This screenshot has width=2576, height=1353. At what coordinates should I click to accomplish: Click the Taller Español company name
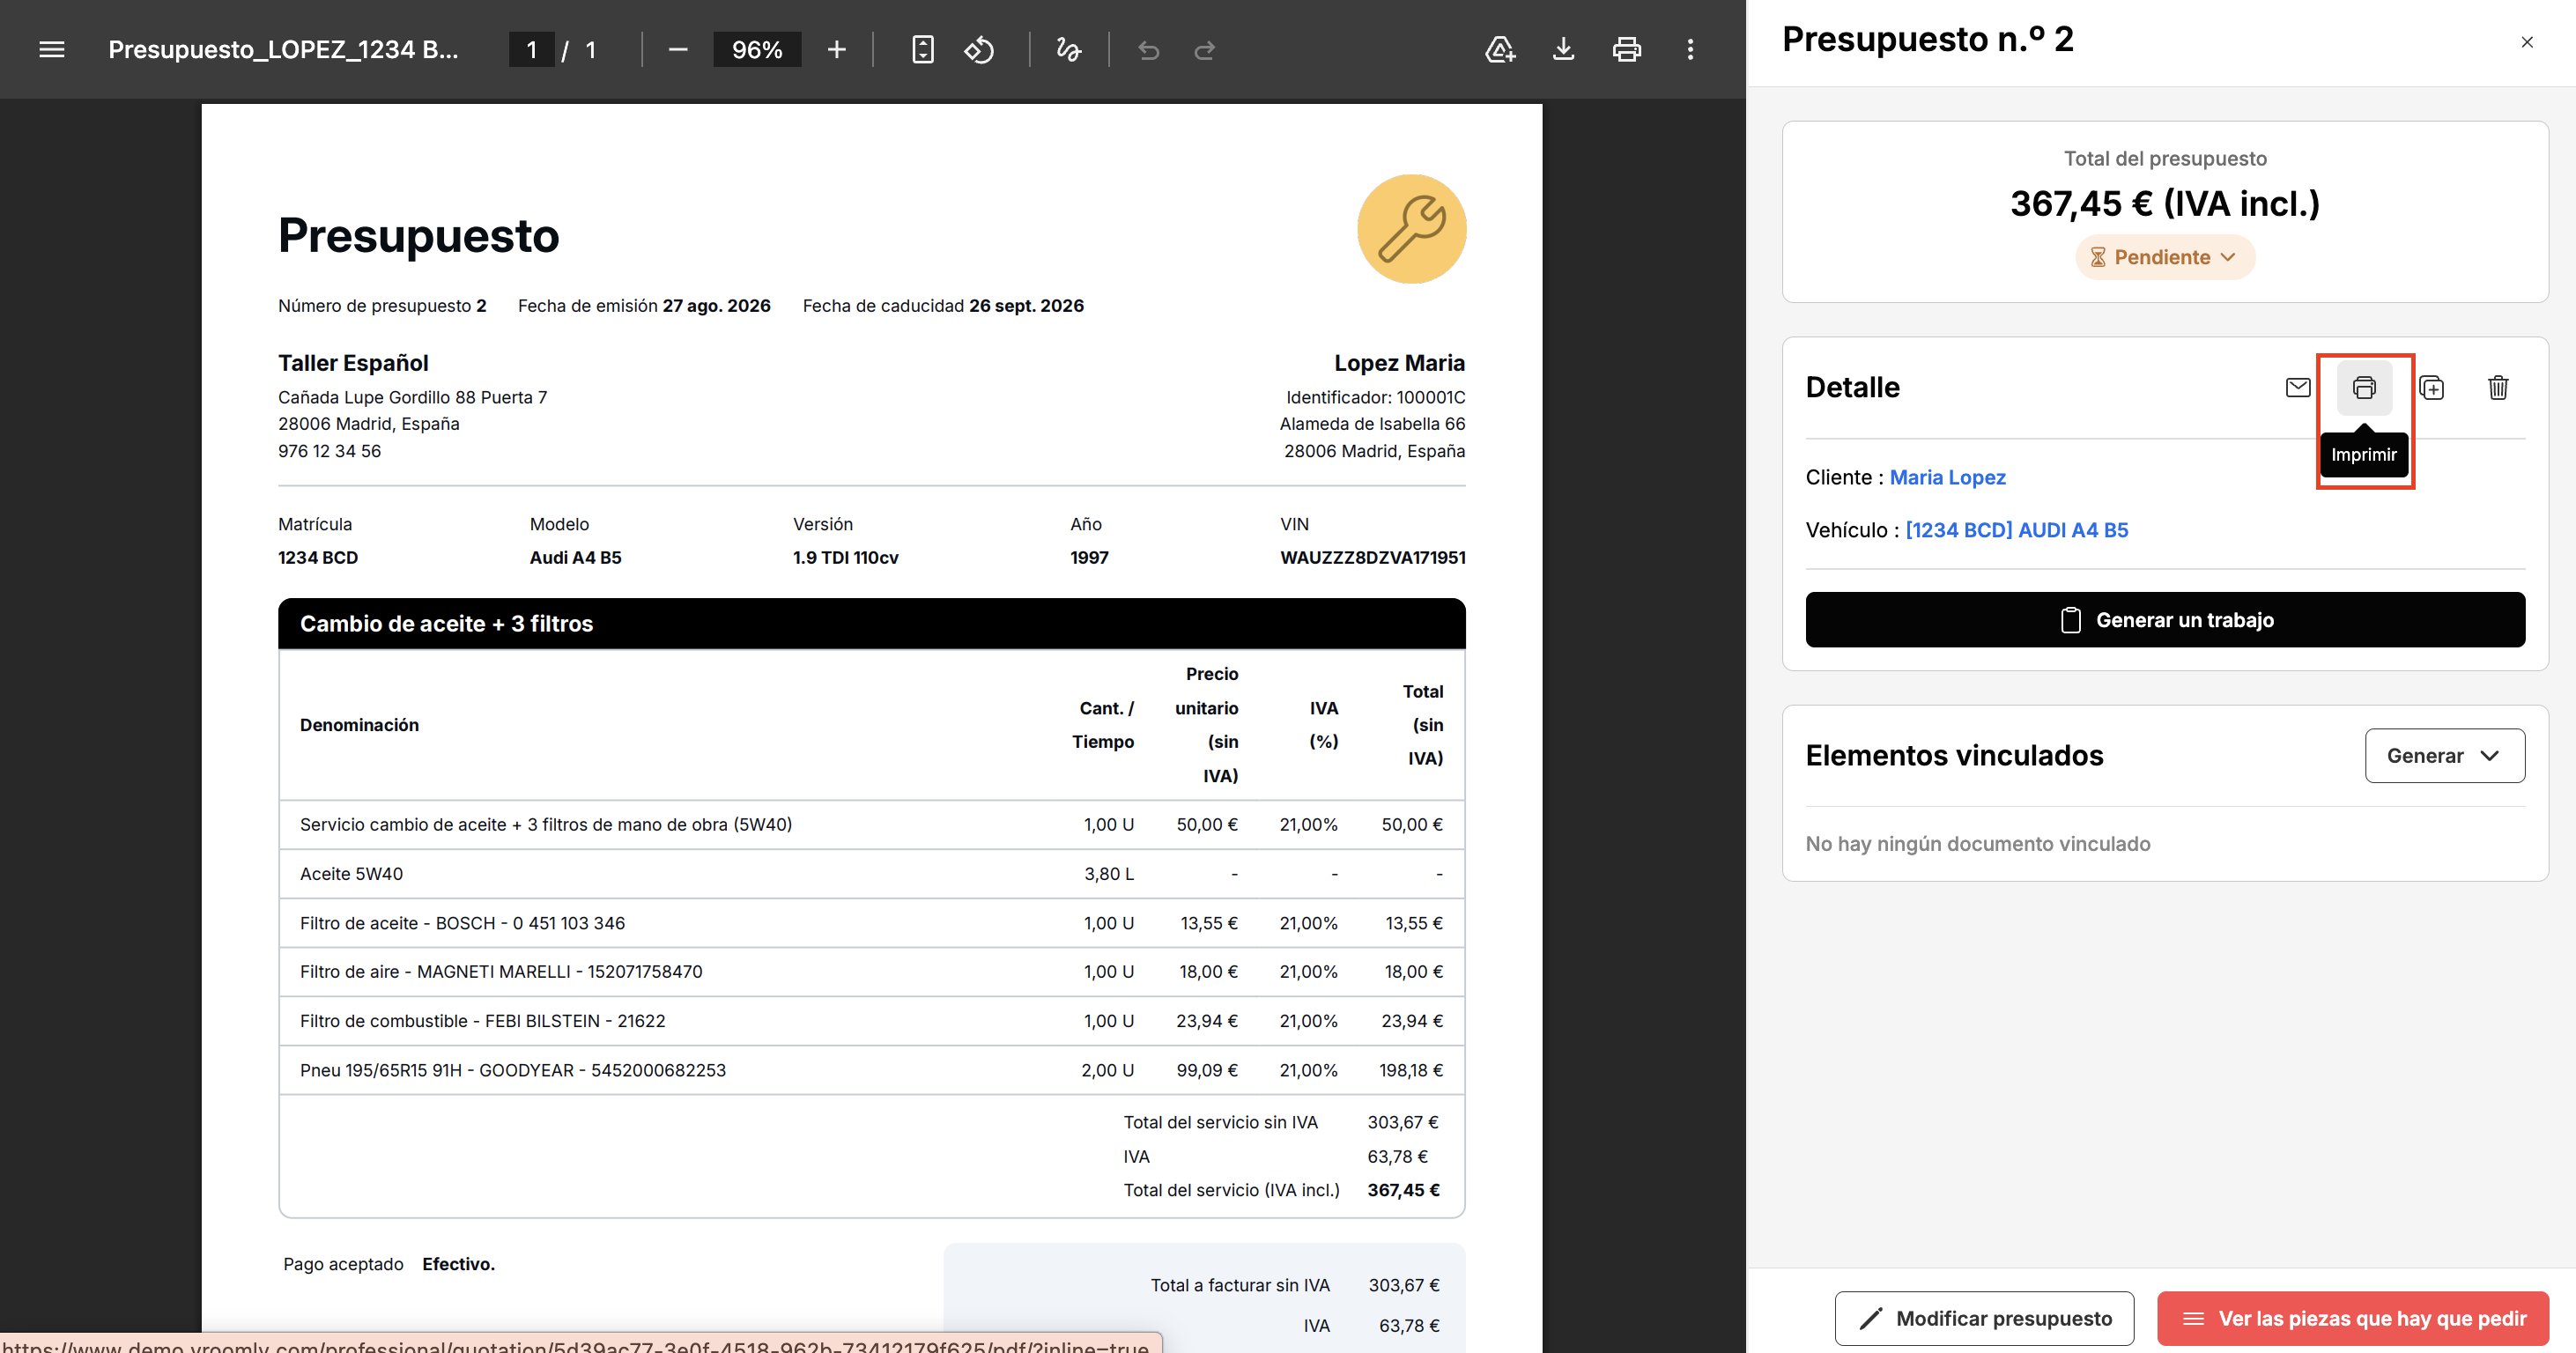click(353, 363)
